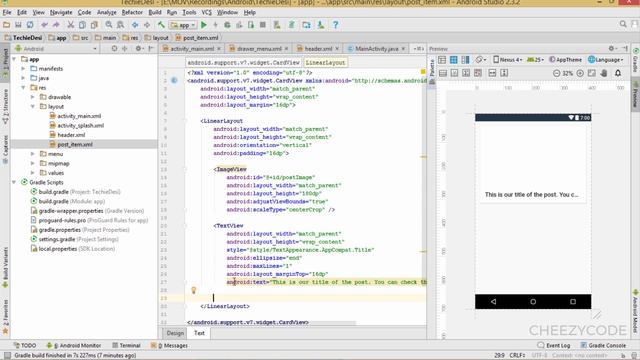The image size is (640, 360).
Task: Click the Synchronize toolbar icon
Action: tap(30, 25)
